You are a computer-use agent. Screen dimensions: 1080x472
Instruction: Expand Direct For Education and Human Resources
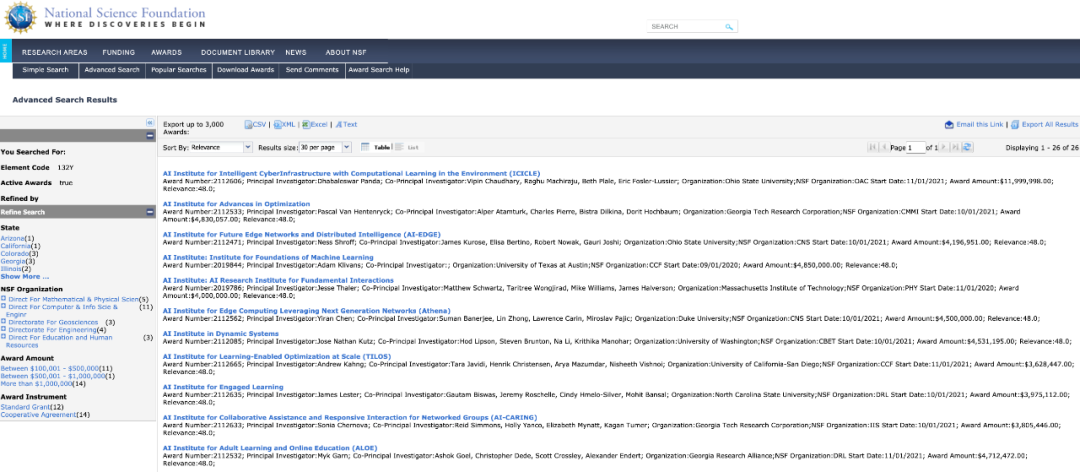[3, 338]
